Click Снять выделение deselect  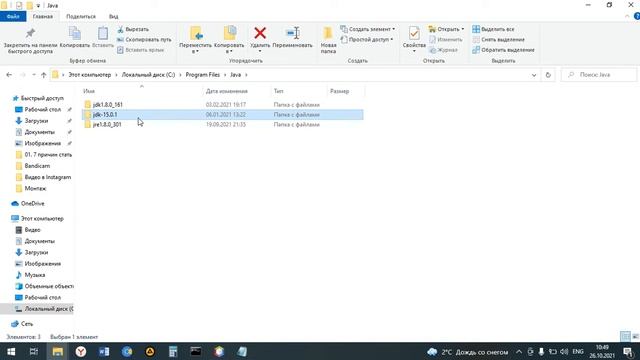pos(498,40)
